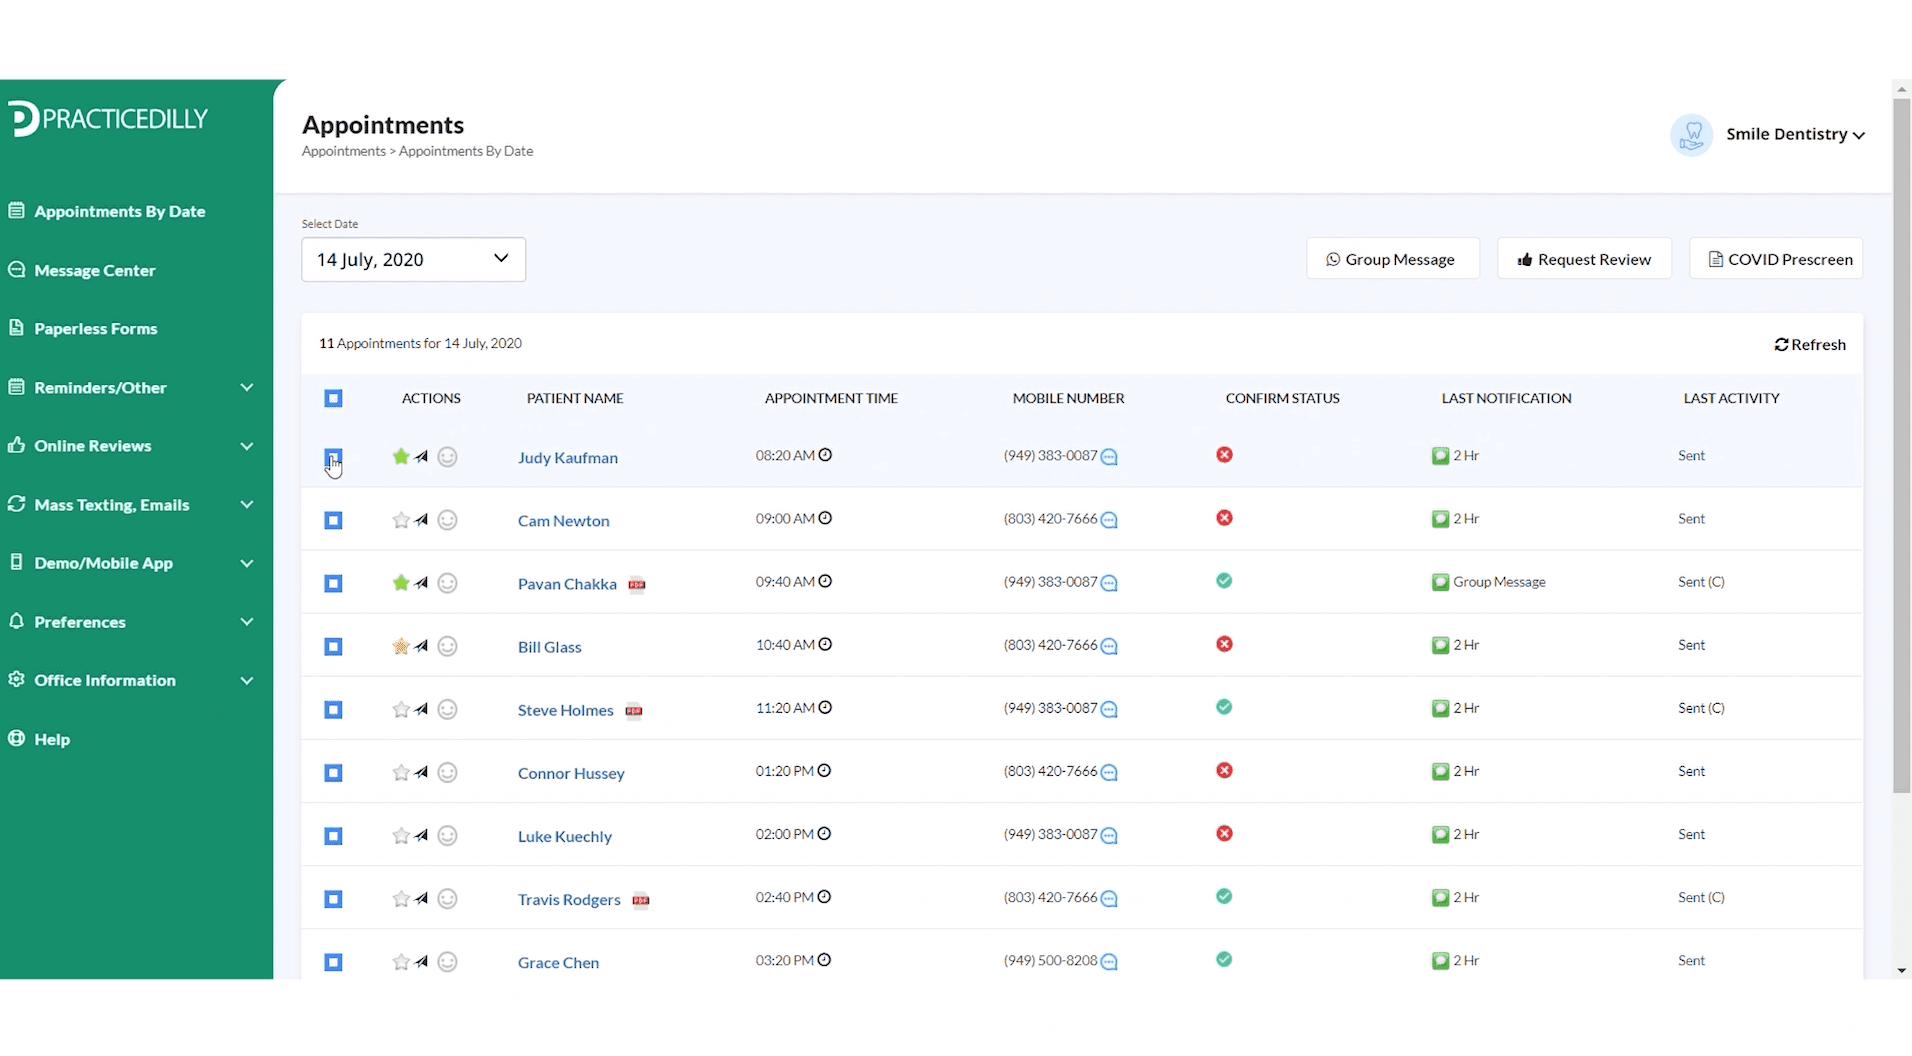Click the smiley icon for Steve Holmes
Image resolution: width=1912 pixels, height=1056 pixels.
click(448, 709)
